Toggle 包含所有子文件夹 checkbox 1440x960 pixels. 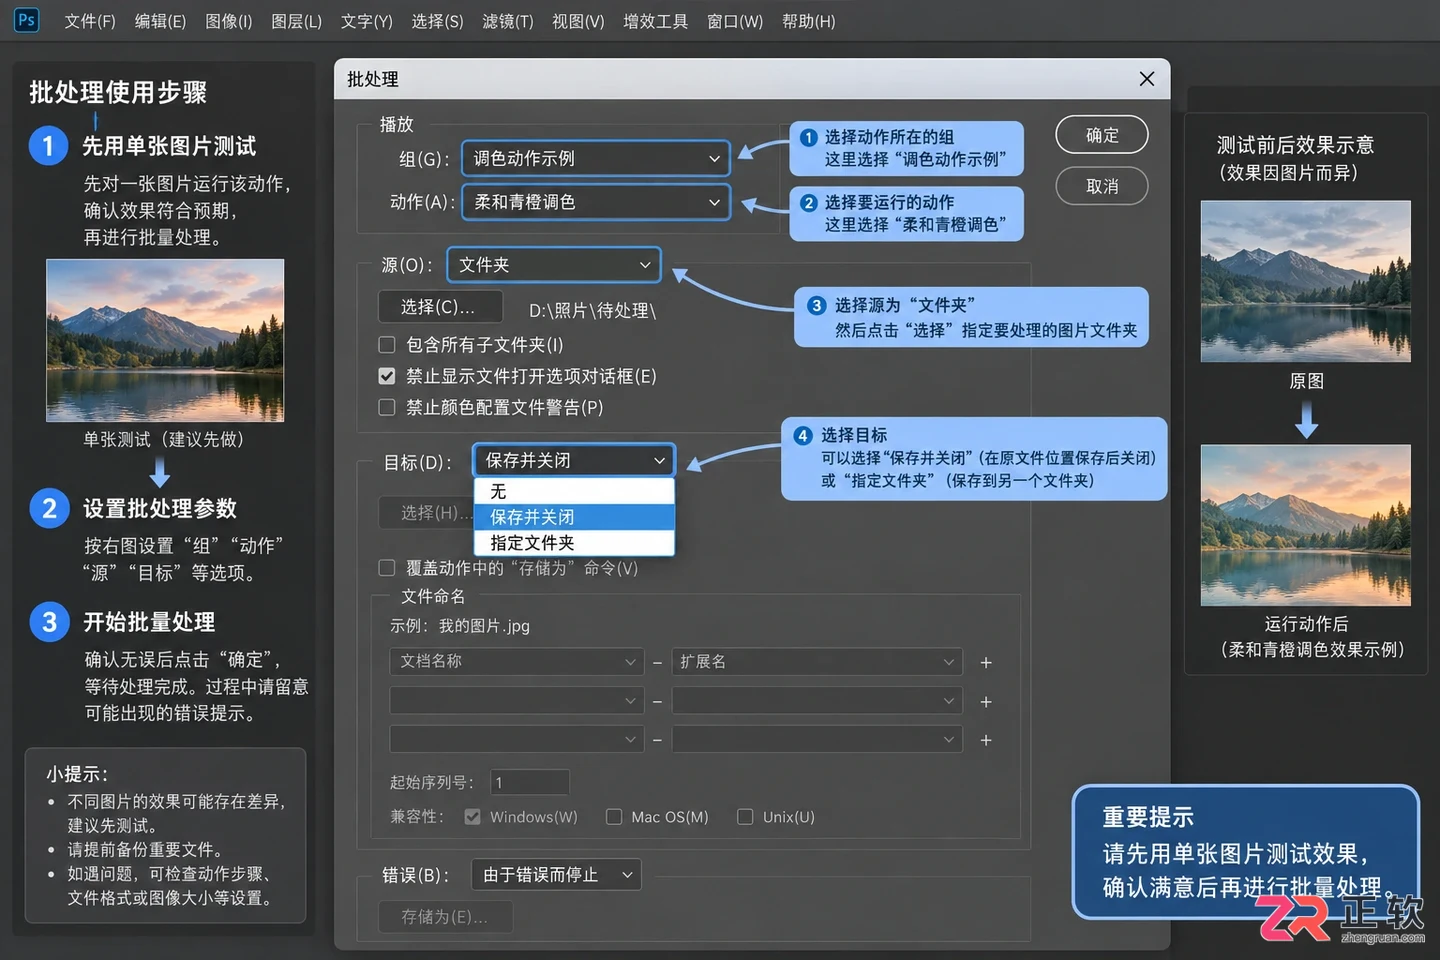point(387,345)
